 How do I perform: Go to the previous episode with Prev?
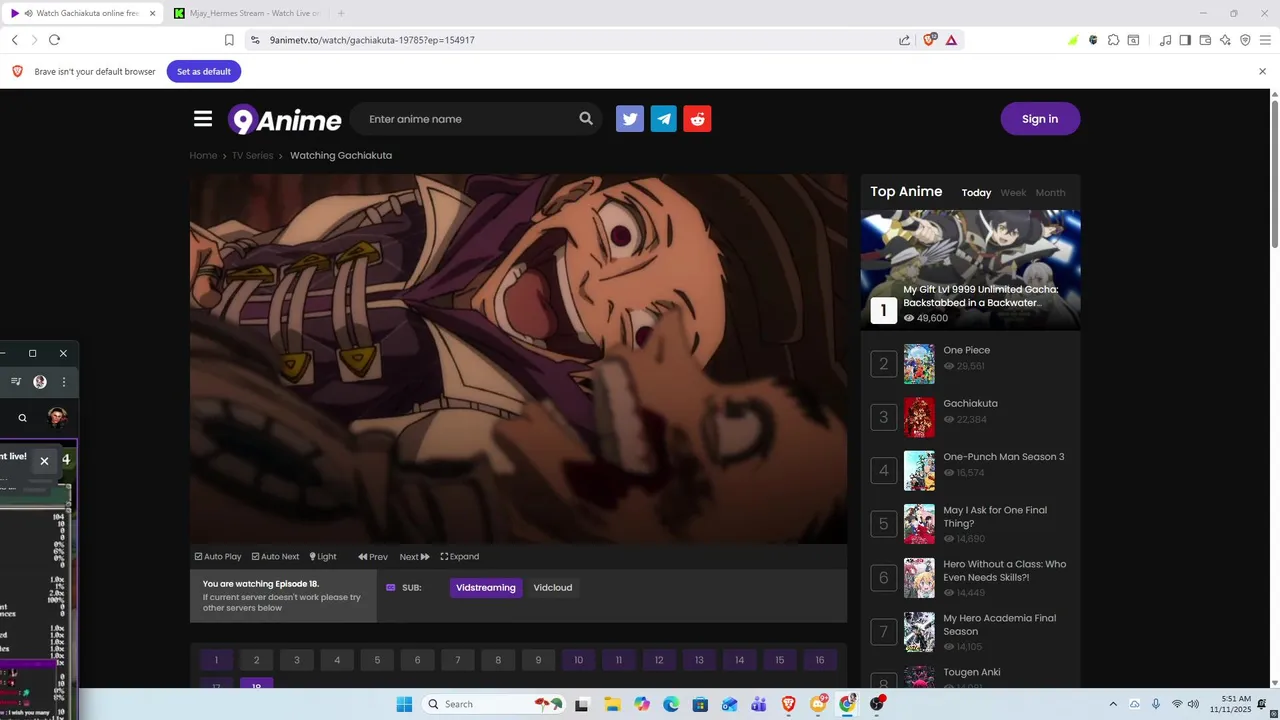tap(373, 557)
